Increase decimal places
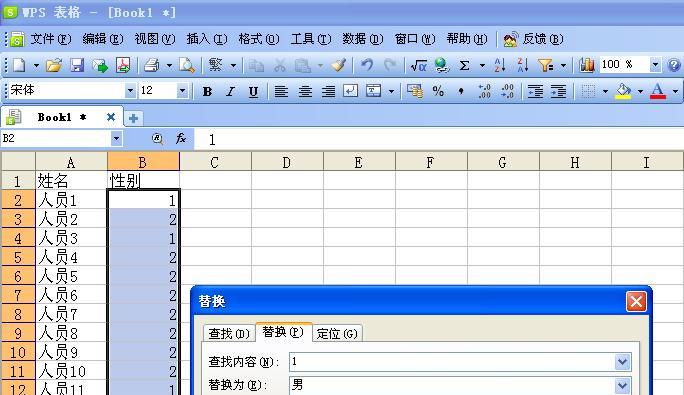Image resolution: width=684 pixels, height=395 pixels. click(484, 91)
